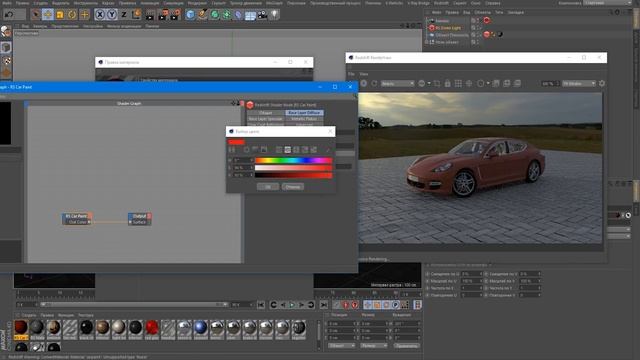Open Redshift menu in main menu bar

pos(441,3)
